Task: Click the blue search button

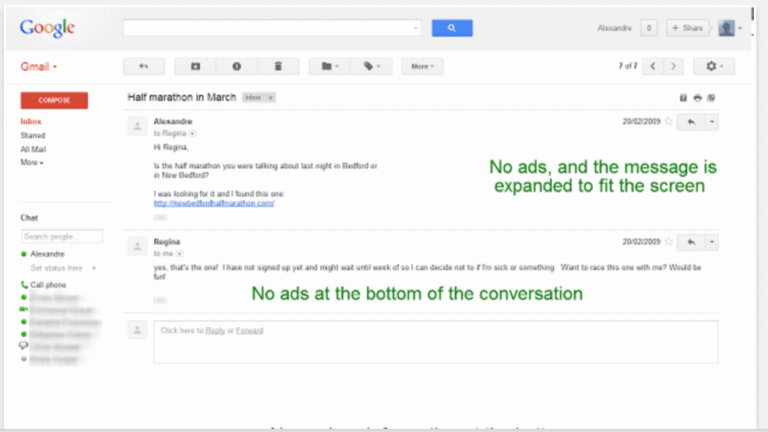Action: pyautogui.click(x=451, y=28)
